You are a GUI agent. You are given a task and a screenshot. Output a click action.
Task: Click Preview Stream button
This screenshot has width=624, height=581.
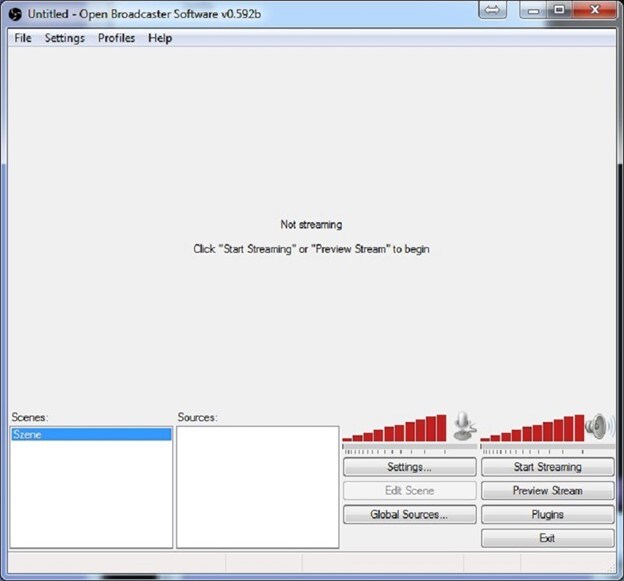[548, 491]
